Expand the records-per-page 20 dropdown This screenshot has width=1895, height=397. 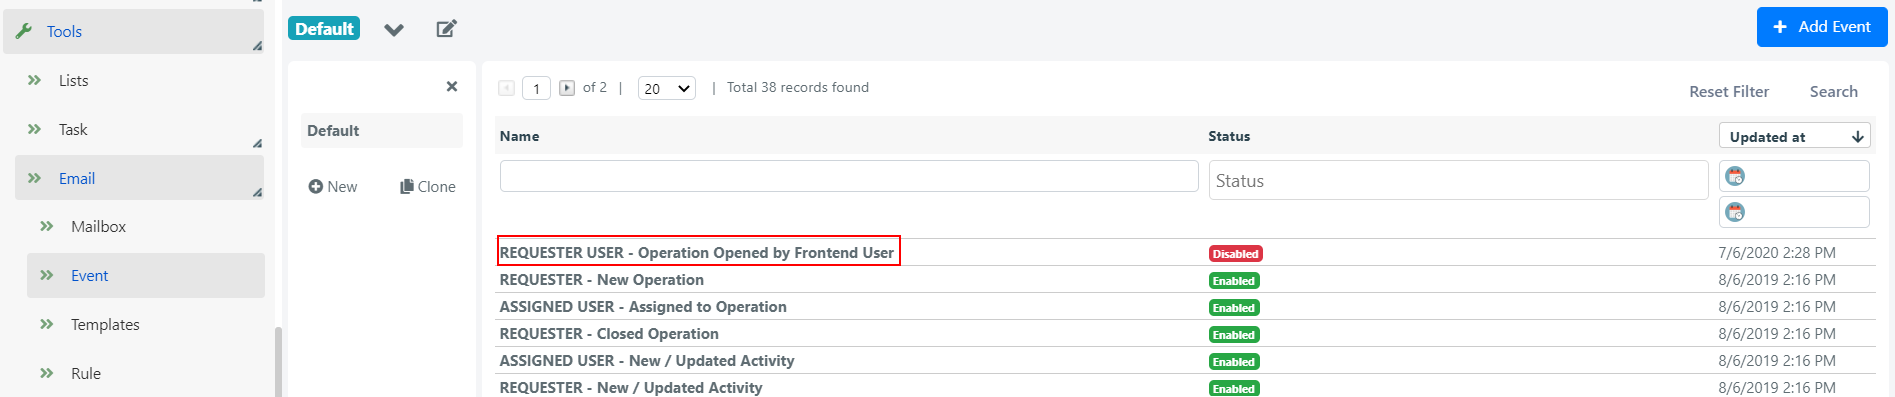pos(667,88)
